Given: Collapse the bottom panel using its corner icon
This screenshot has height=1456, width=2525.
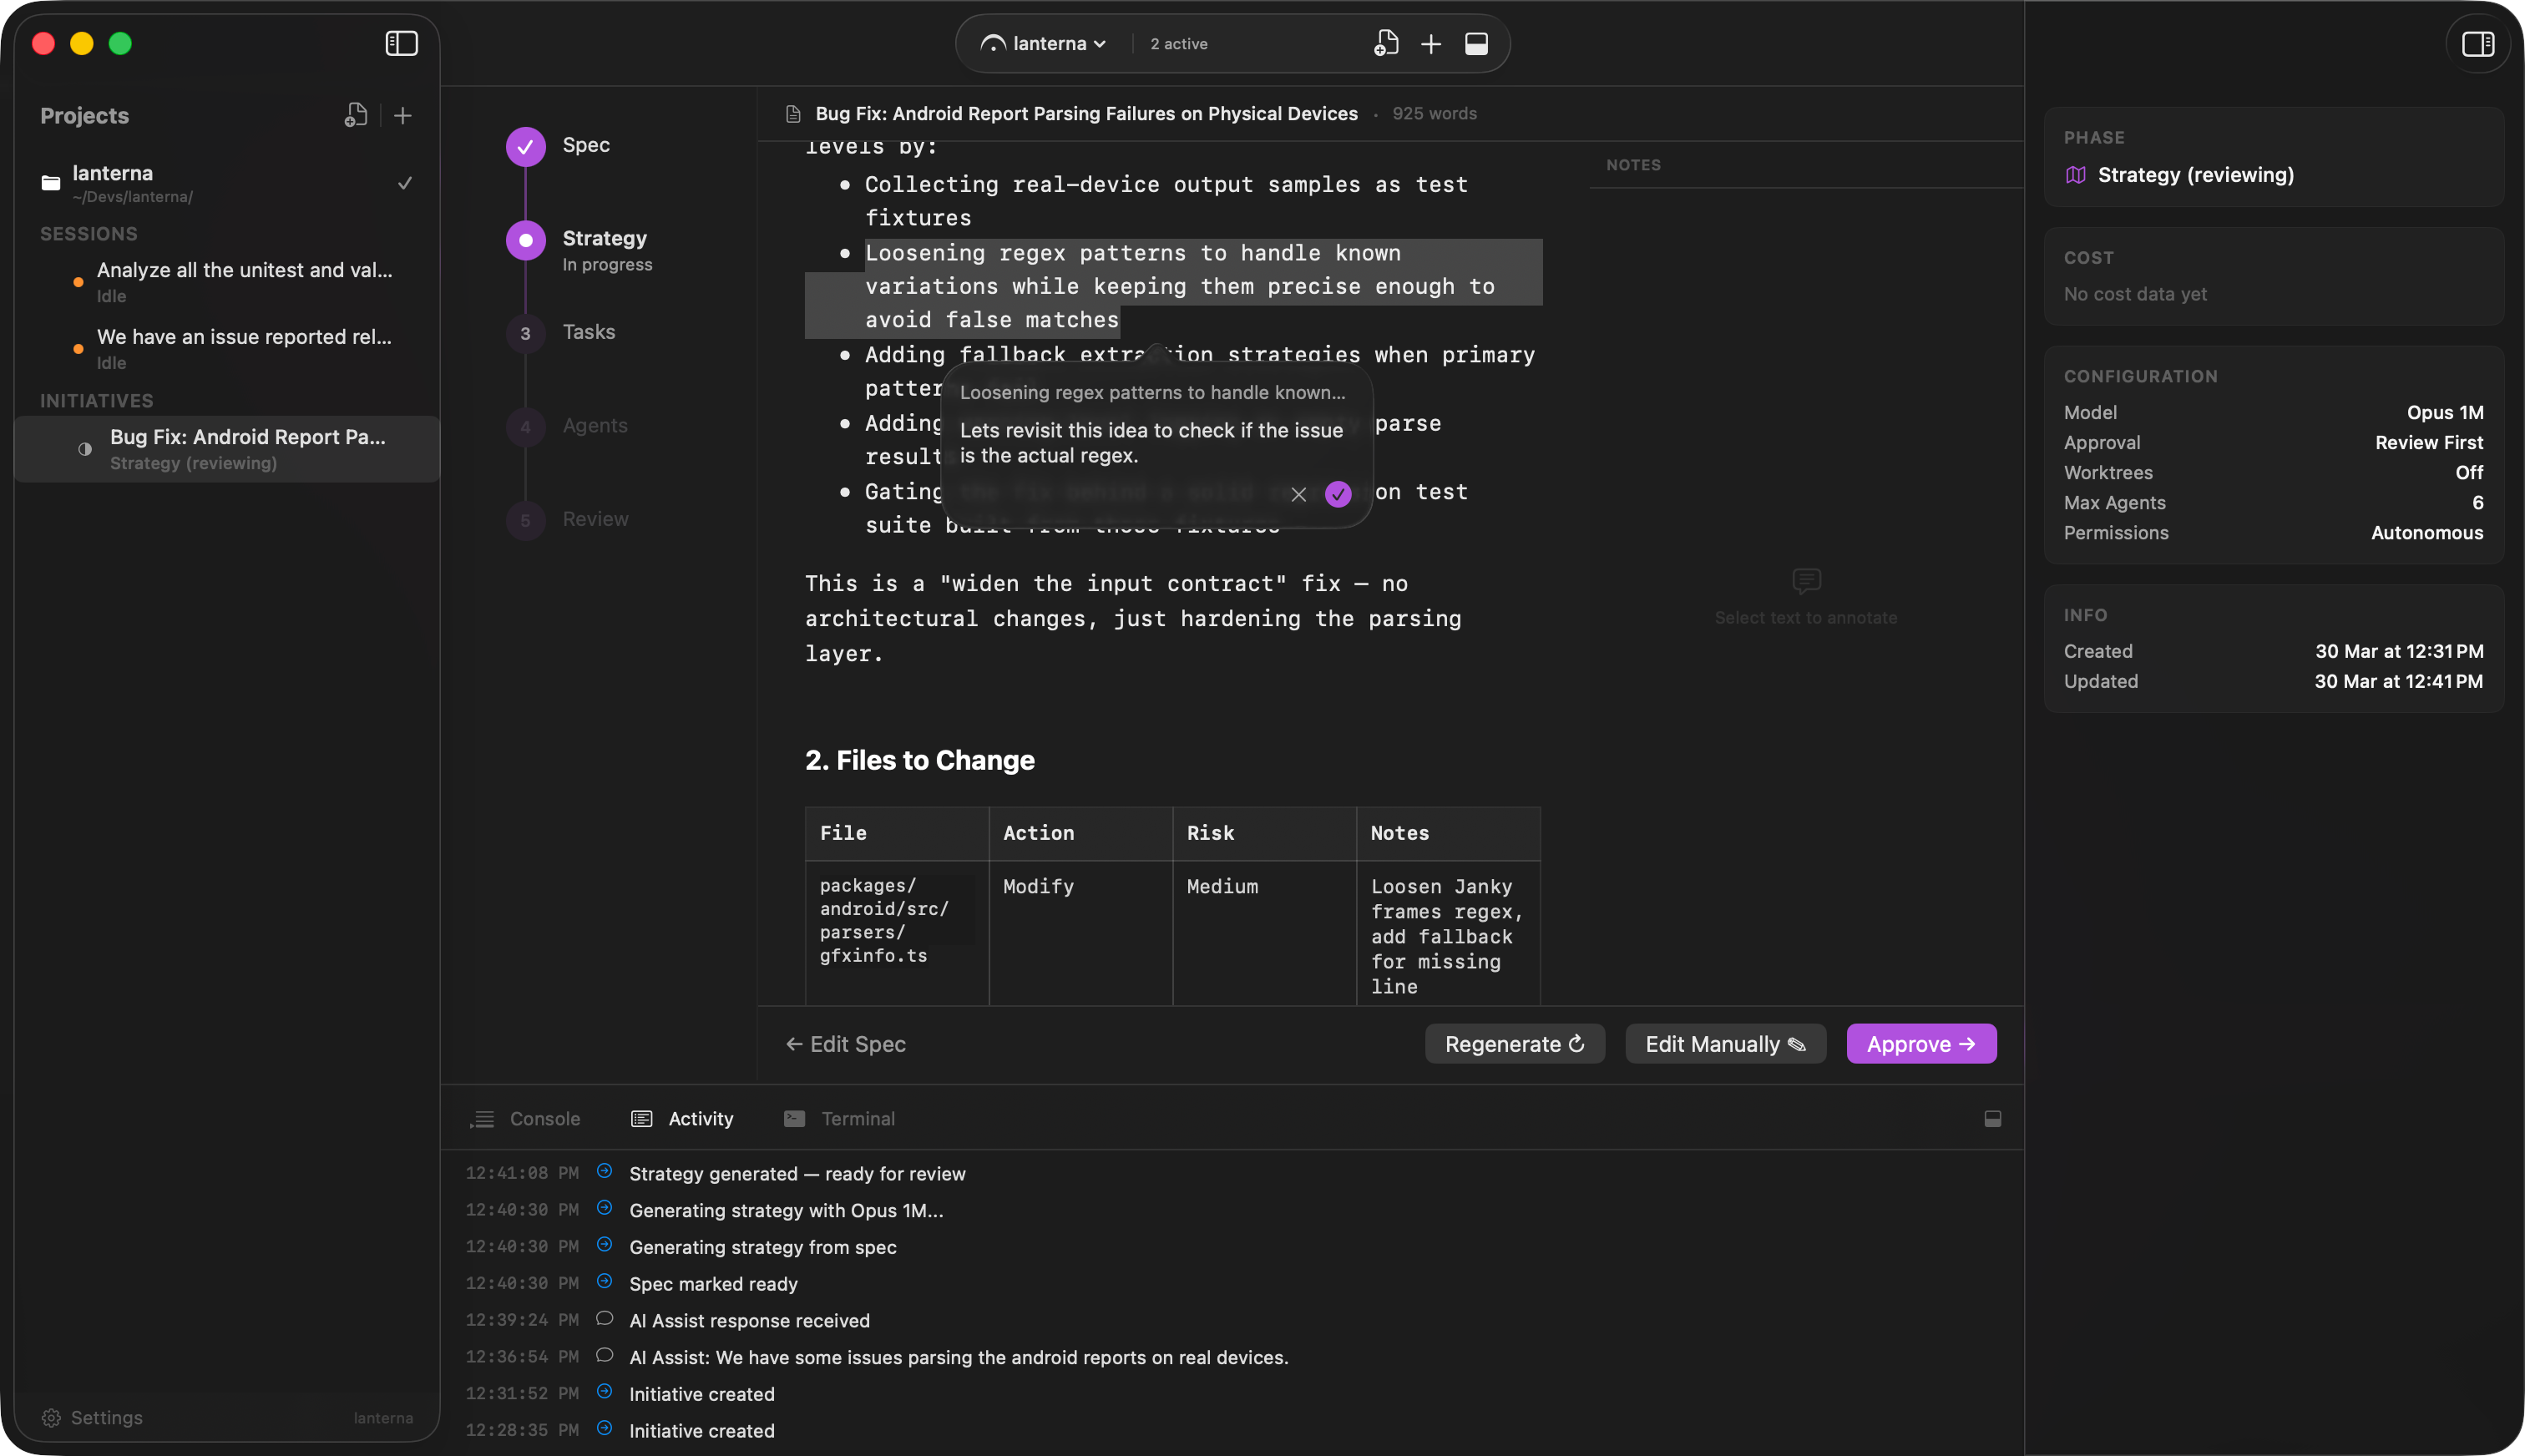Looking at the screenshot, I should coord(1992,1119).
